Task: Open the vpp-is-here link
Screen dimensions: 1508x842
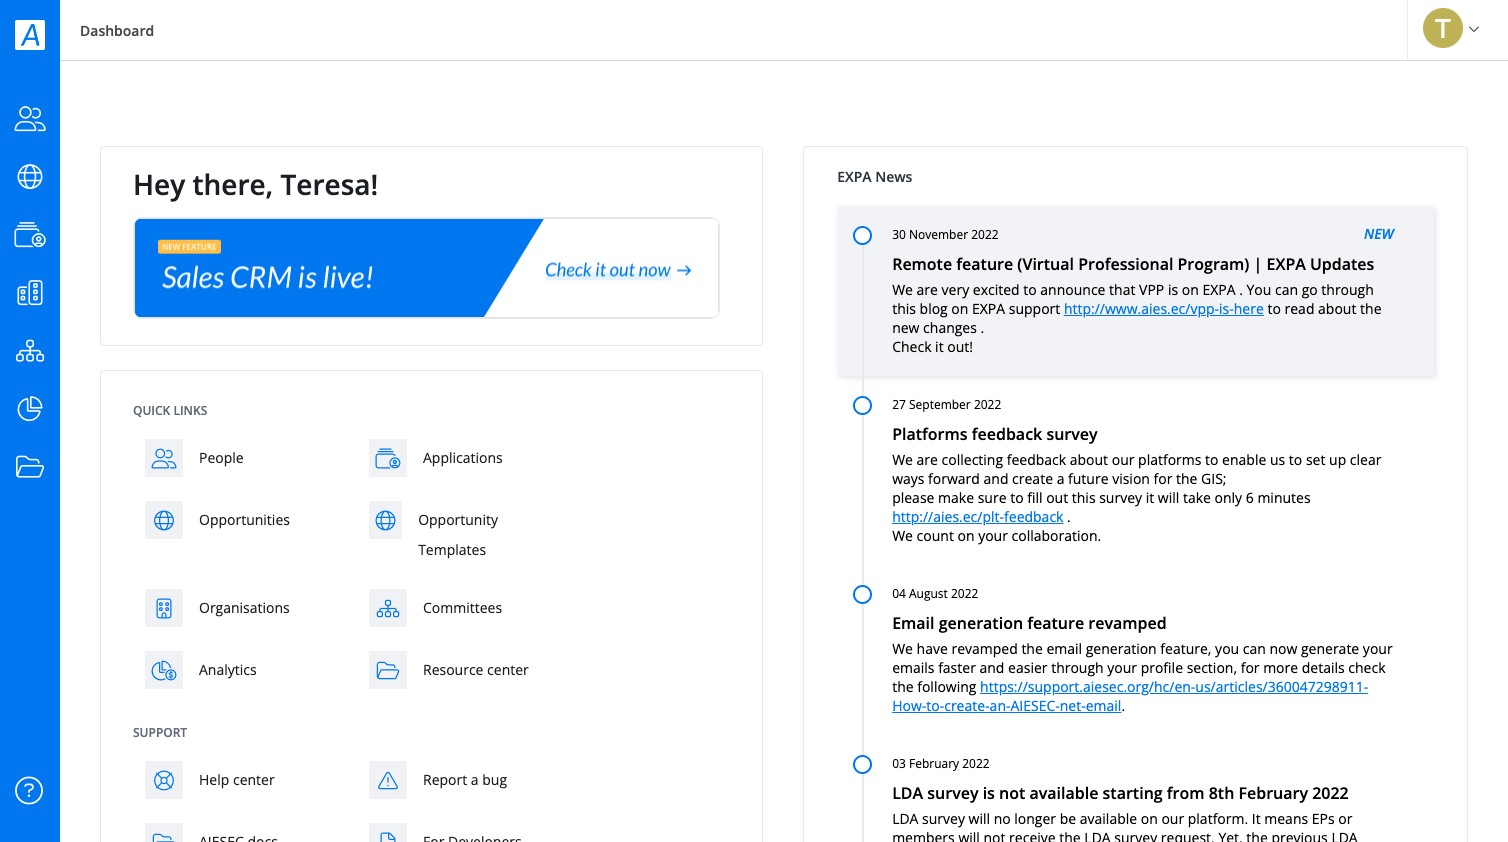Action: (x=1164, y=309)
